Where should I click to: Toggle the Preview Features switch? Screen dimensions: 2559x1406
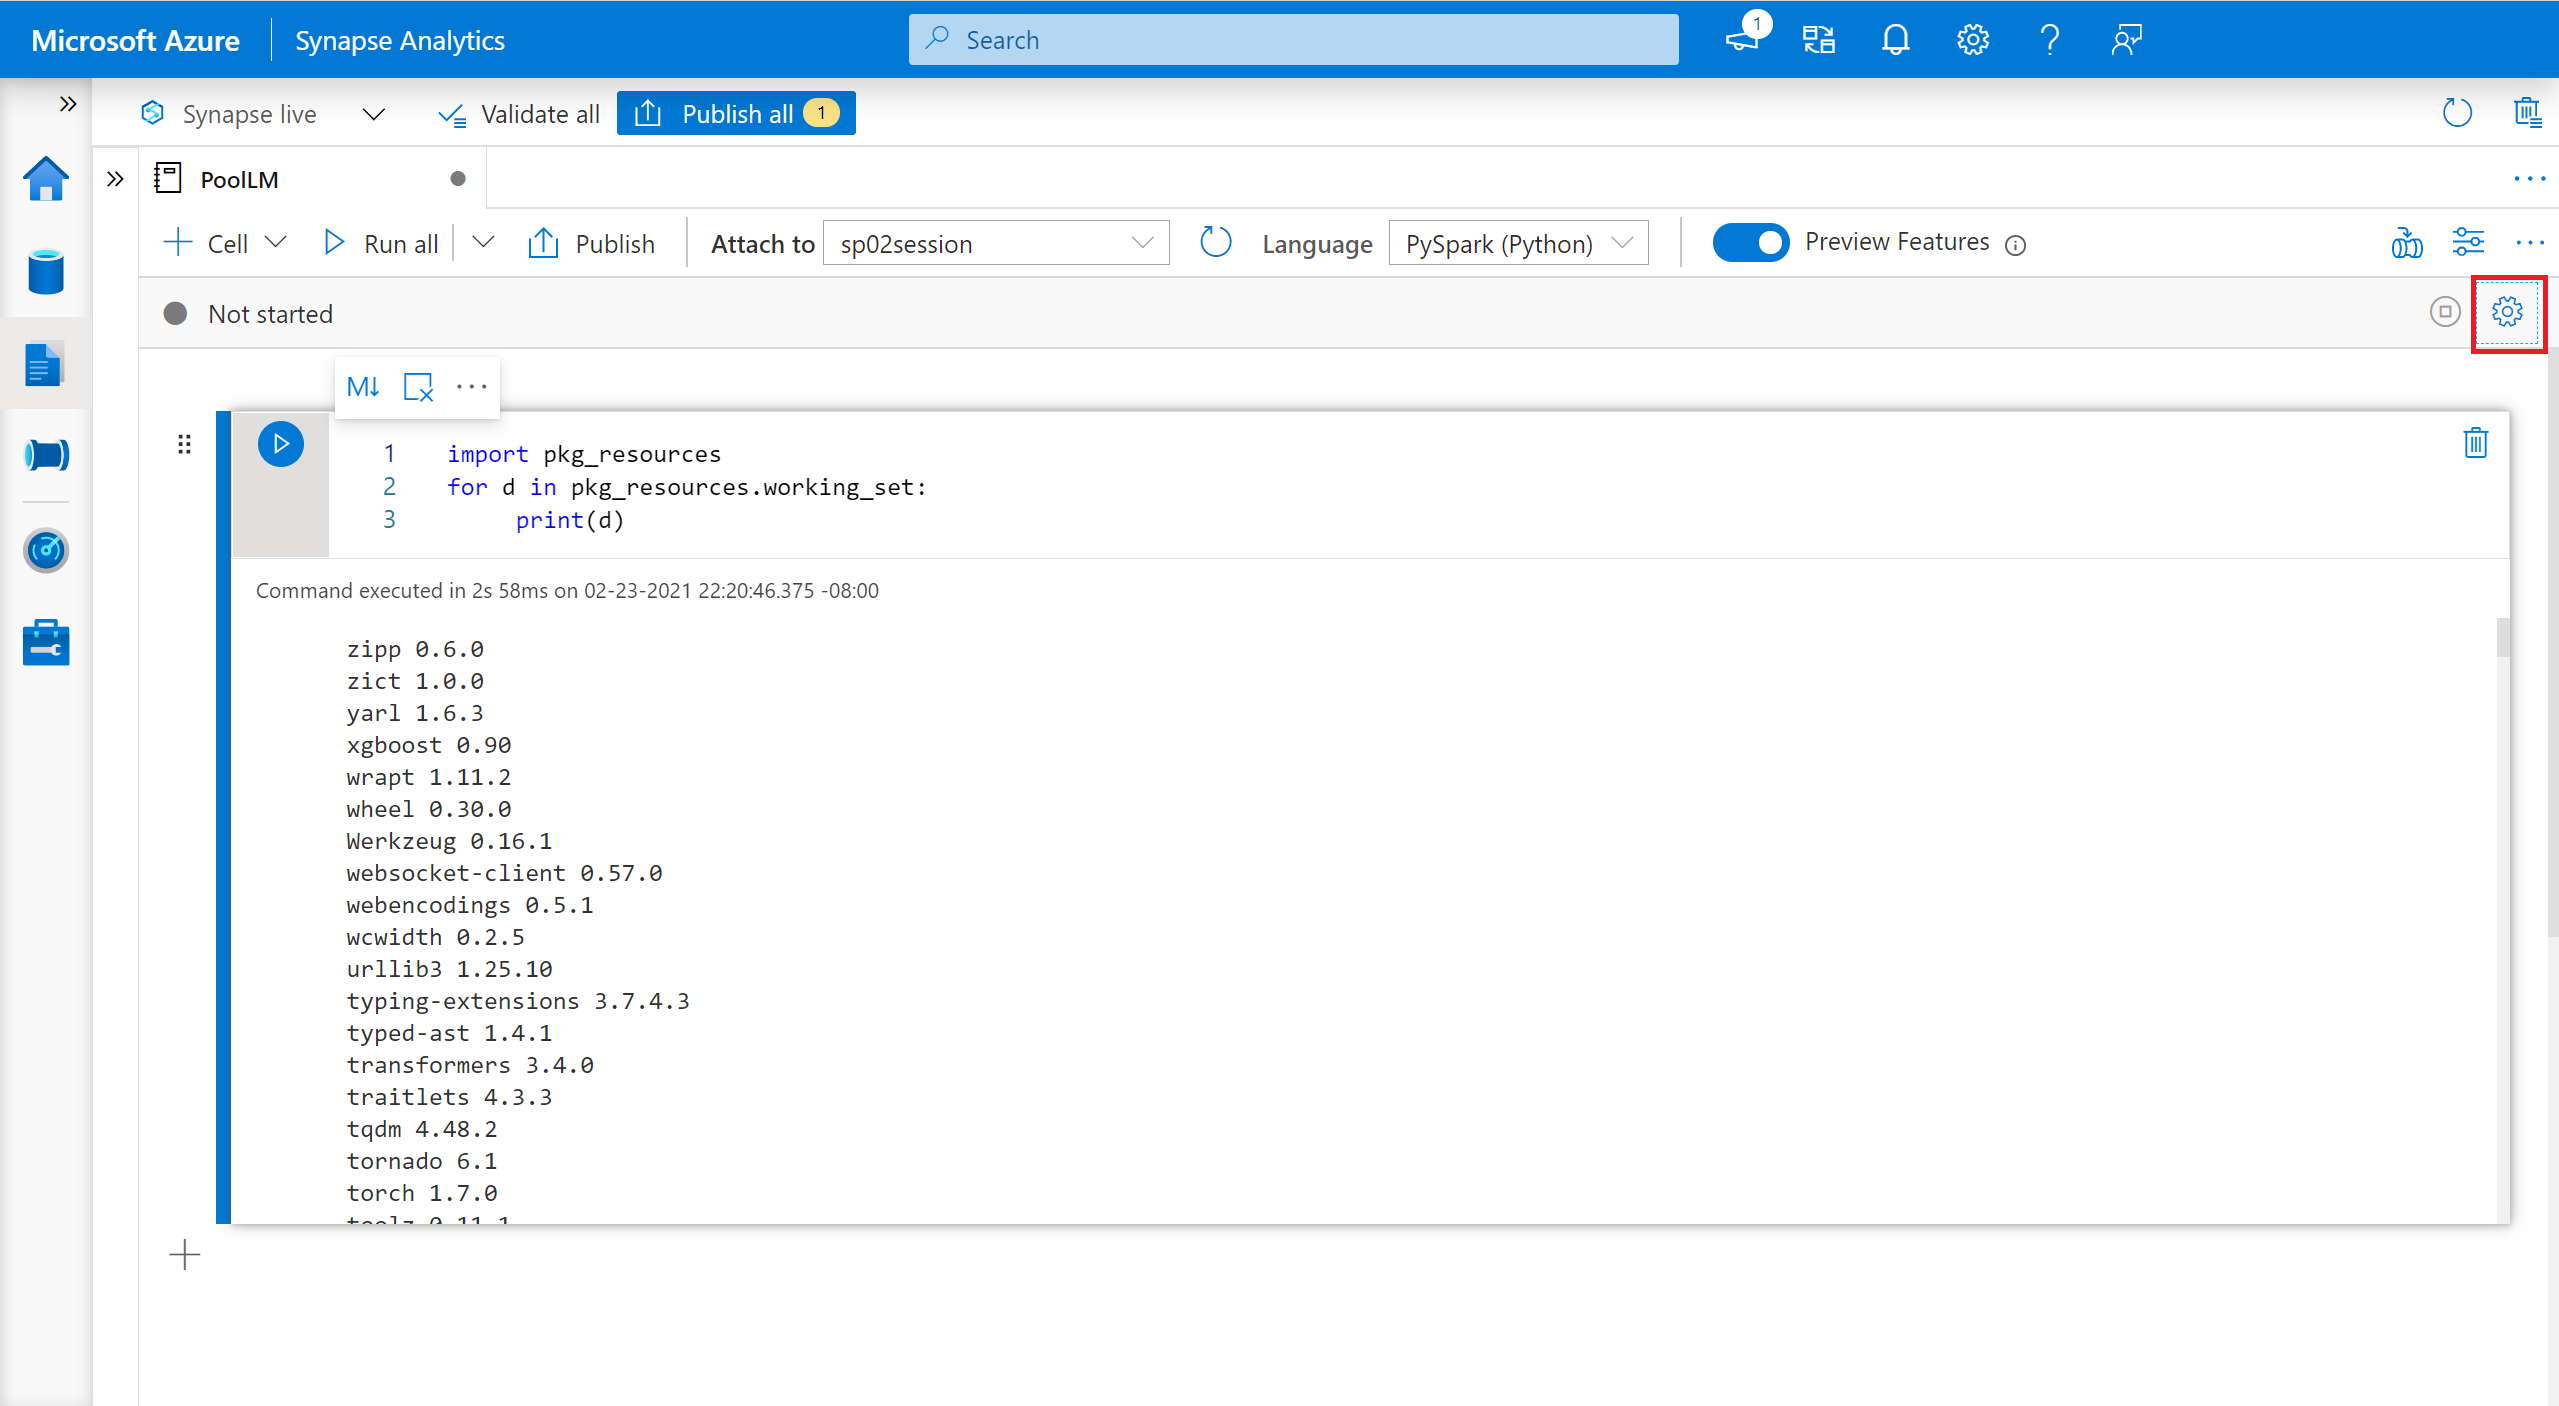tap(1747, 241)
